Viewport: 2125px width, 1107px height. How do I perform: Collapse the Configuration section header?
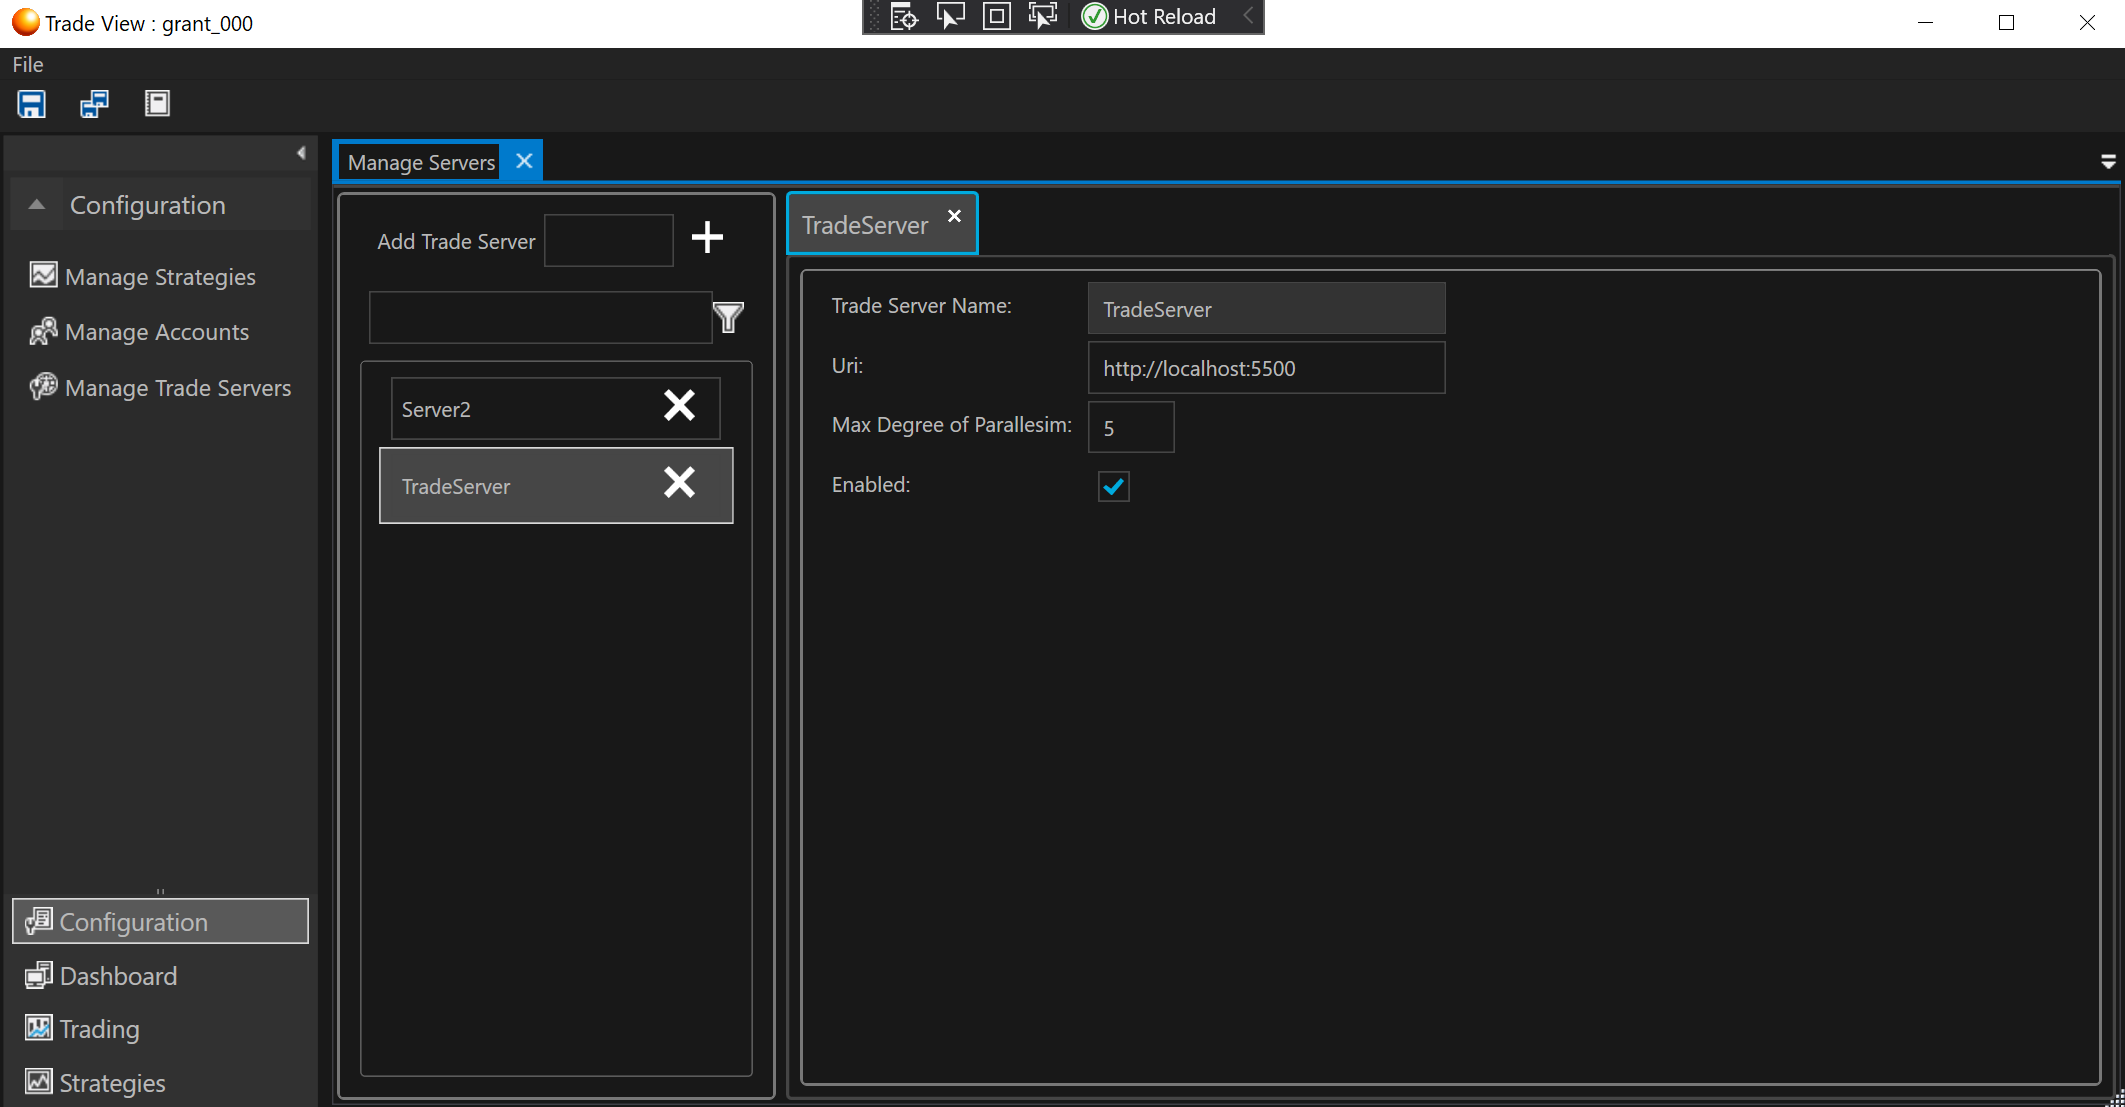pos(37,205)
